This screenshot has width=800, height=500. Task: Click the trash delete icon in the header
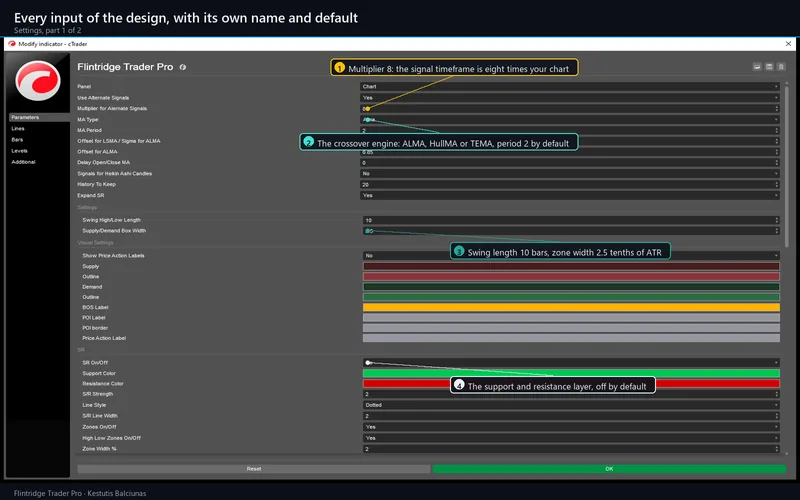click(x=781, y=67)
